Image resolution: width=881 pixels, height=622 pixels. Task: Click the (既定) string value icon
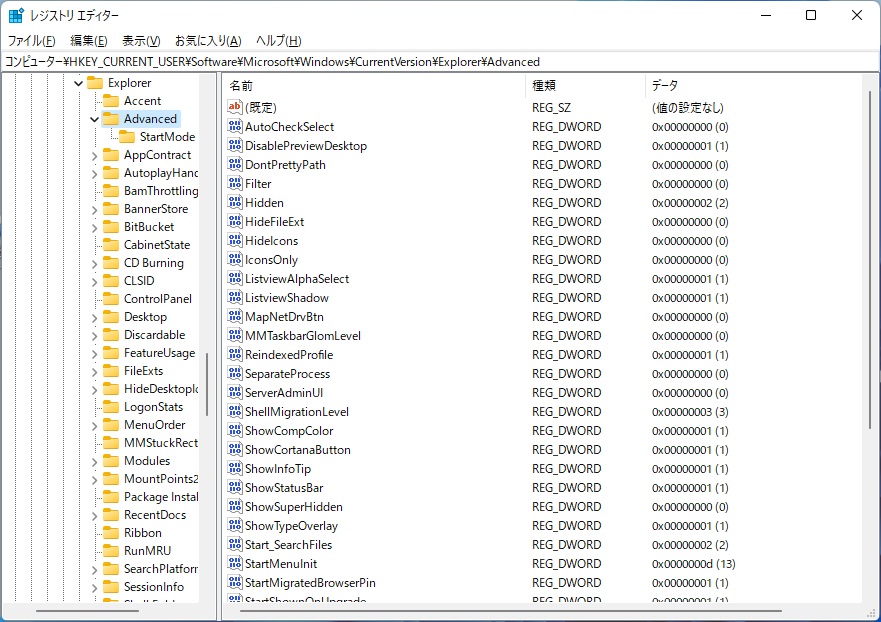coord(235,107)
